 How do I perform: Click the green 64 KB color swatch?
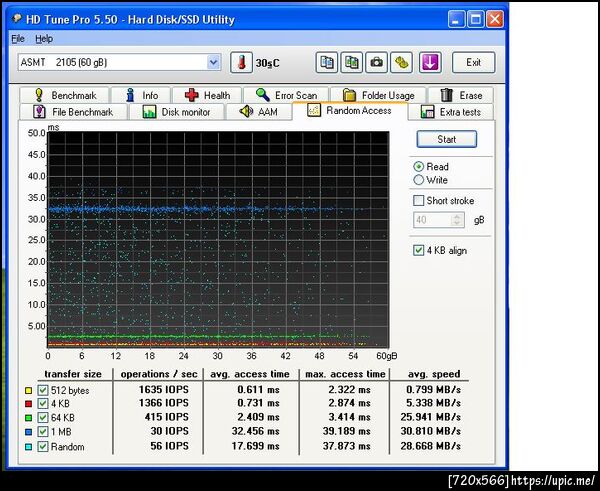pyautogui.click(x=28, y=418)
